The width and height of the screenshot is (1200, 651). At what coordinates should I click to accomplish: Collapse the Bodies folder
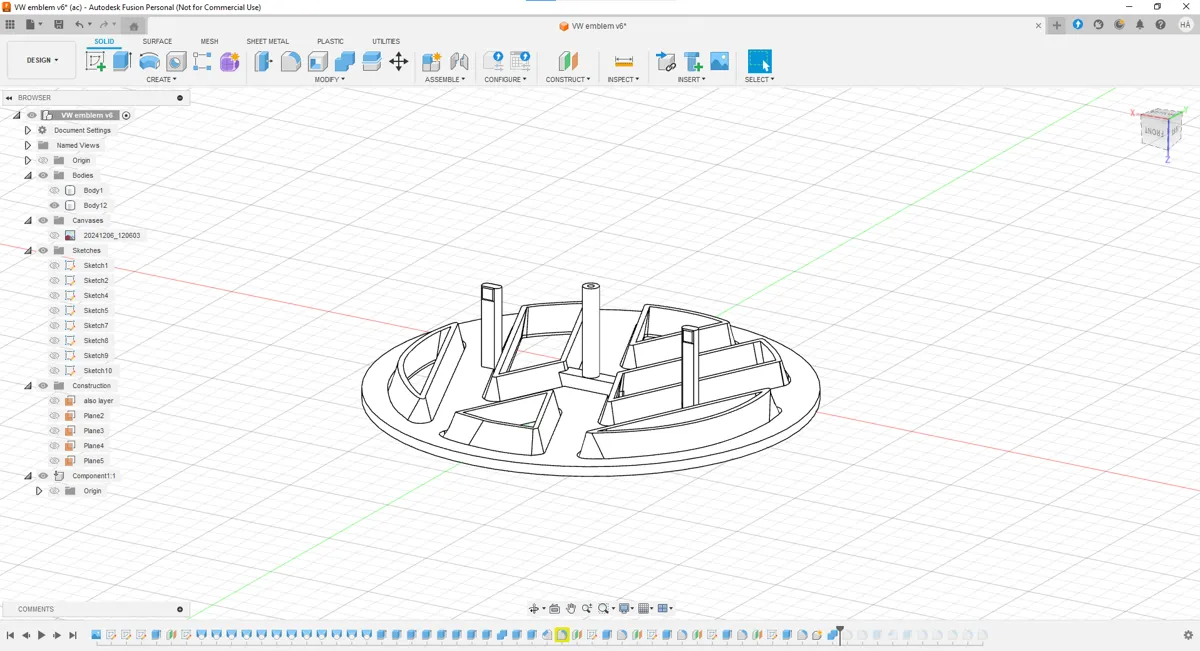28,175
